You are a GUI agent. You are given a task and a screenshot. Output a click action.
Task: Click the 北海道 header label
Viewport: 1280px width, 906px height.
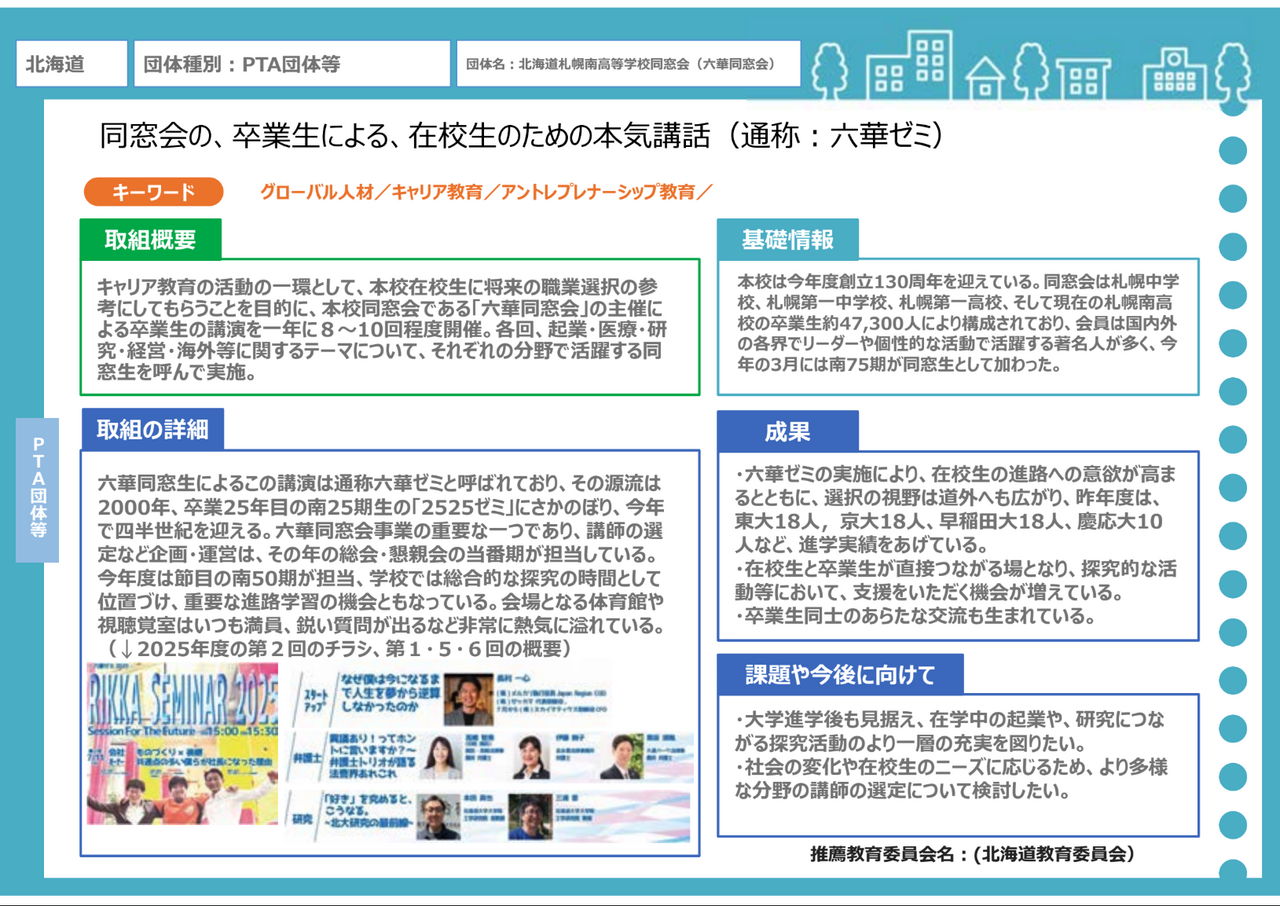coord(71,64)
